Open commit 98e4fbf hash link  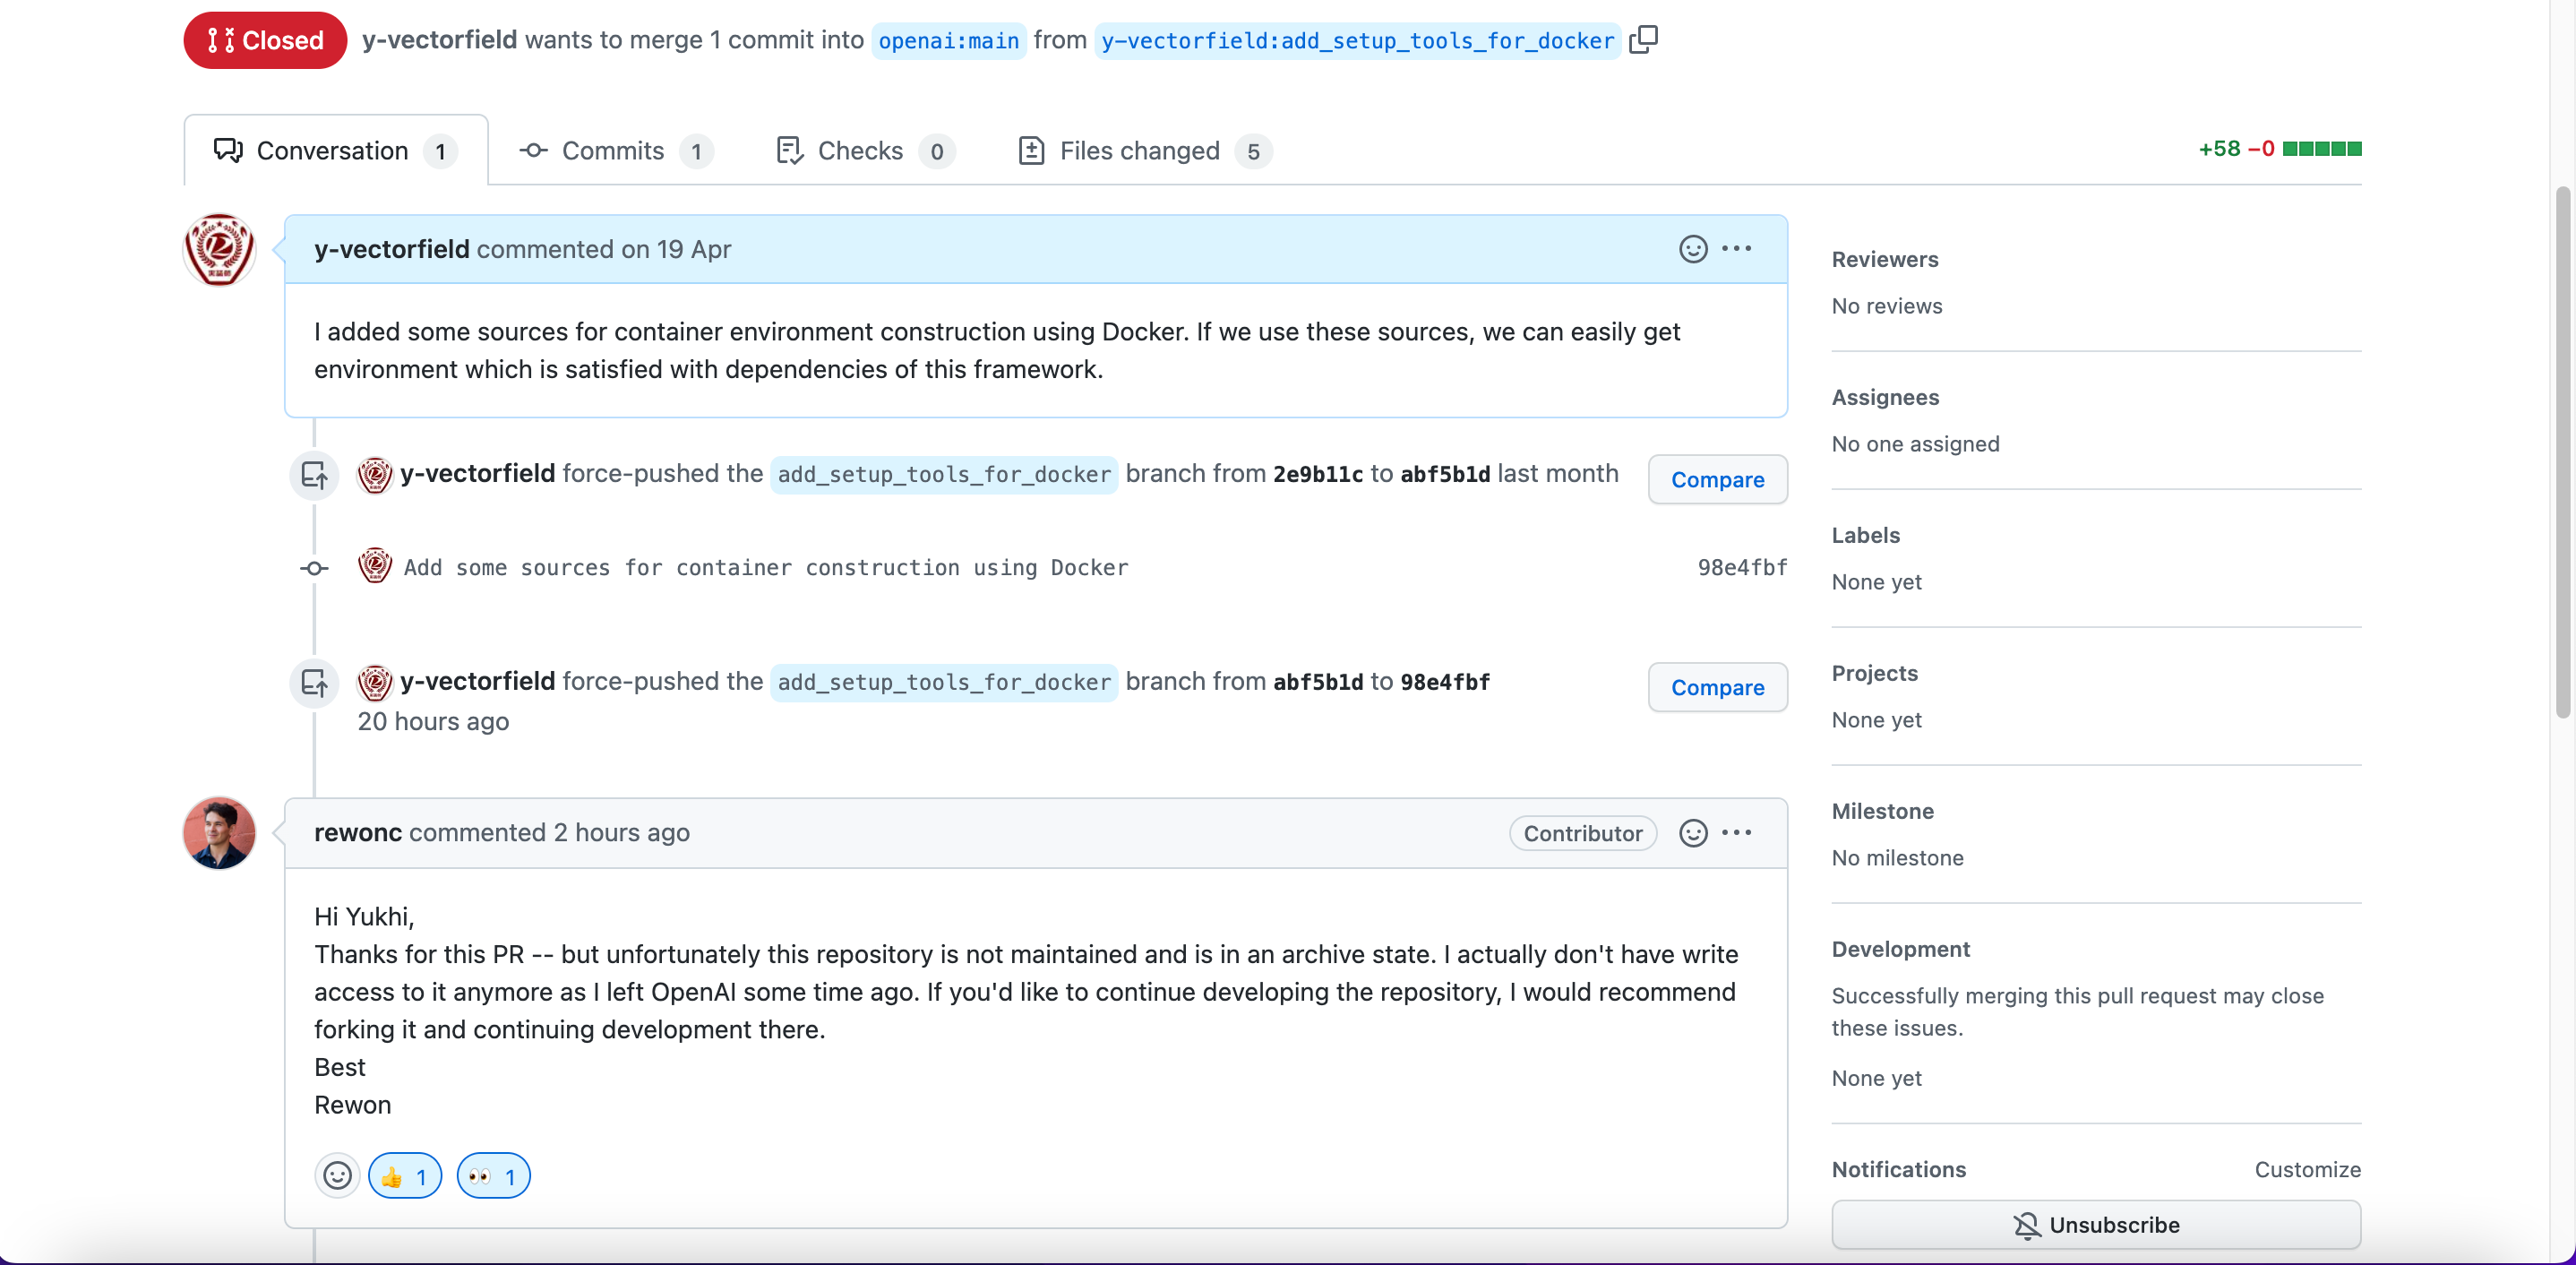1741,568
